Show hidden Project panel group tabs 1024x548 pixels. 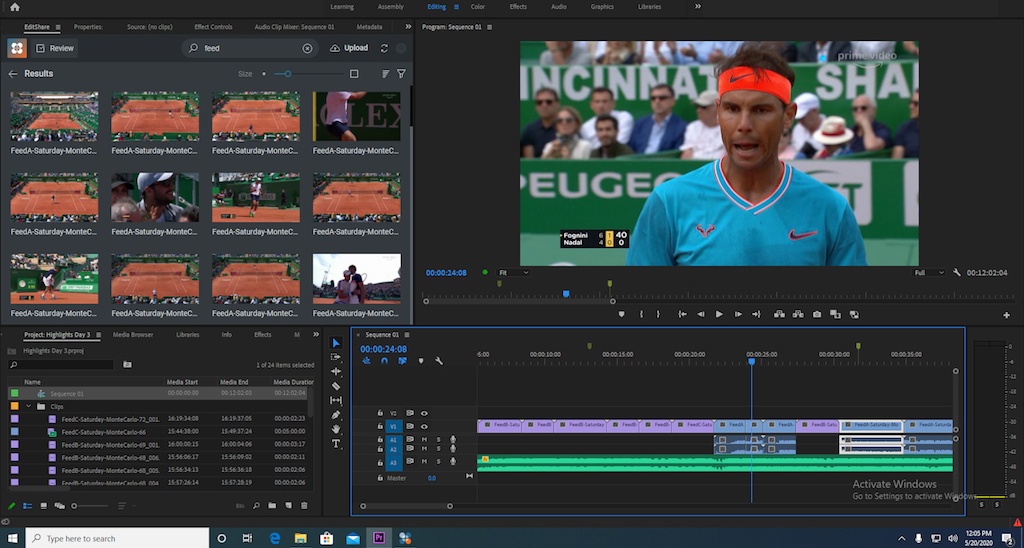click(x=316, y=334)
